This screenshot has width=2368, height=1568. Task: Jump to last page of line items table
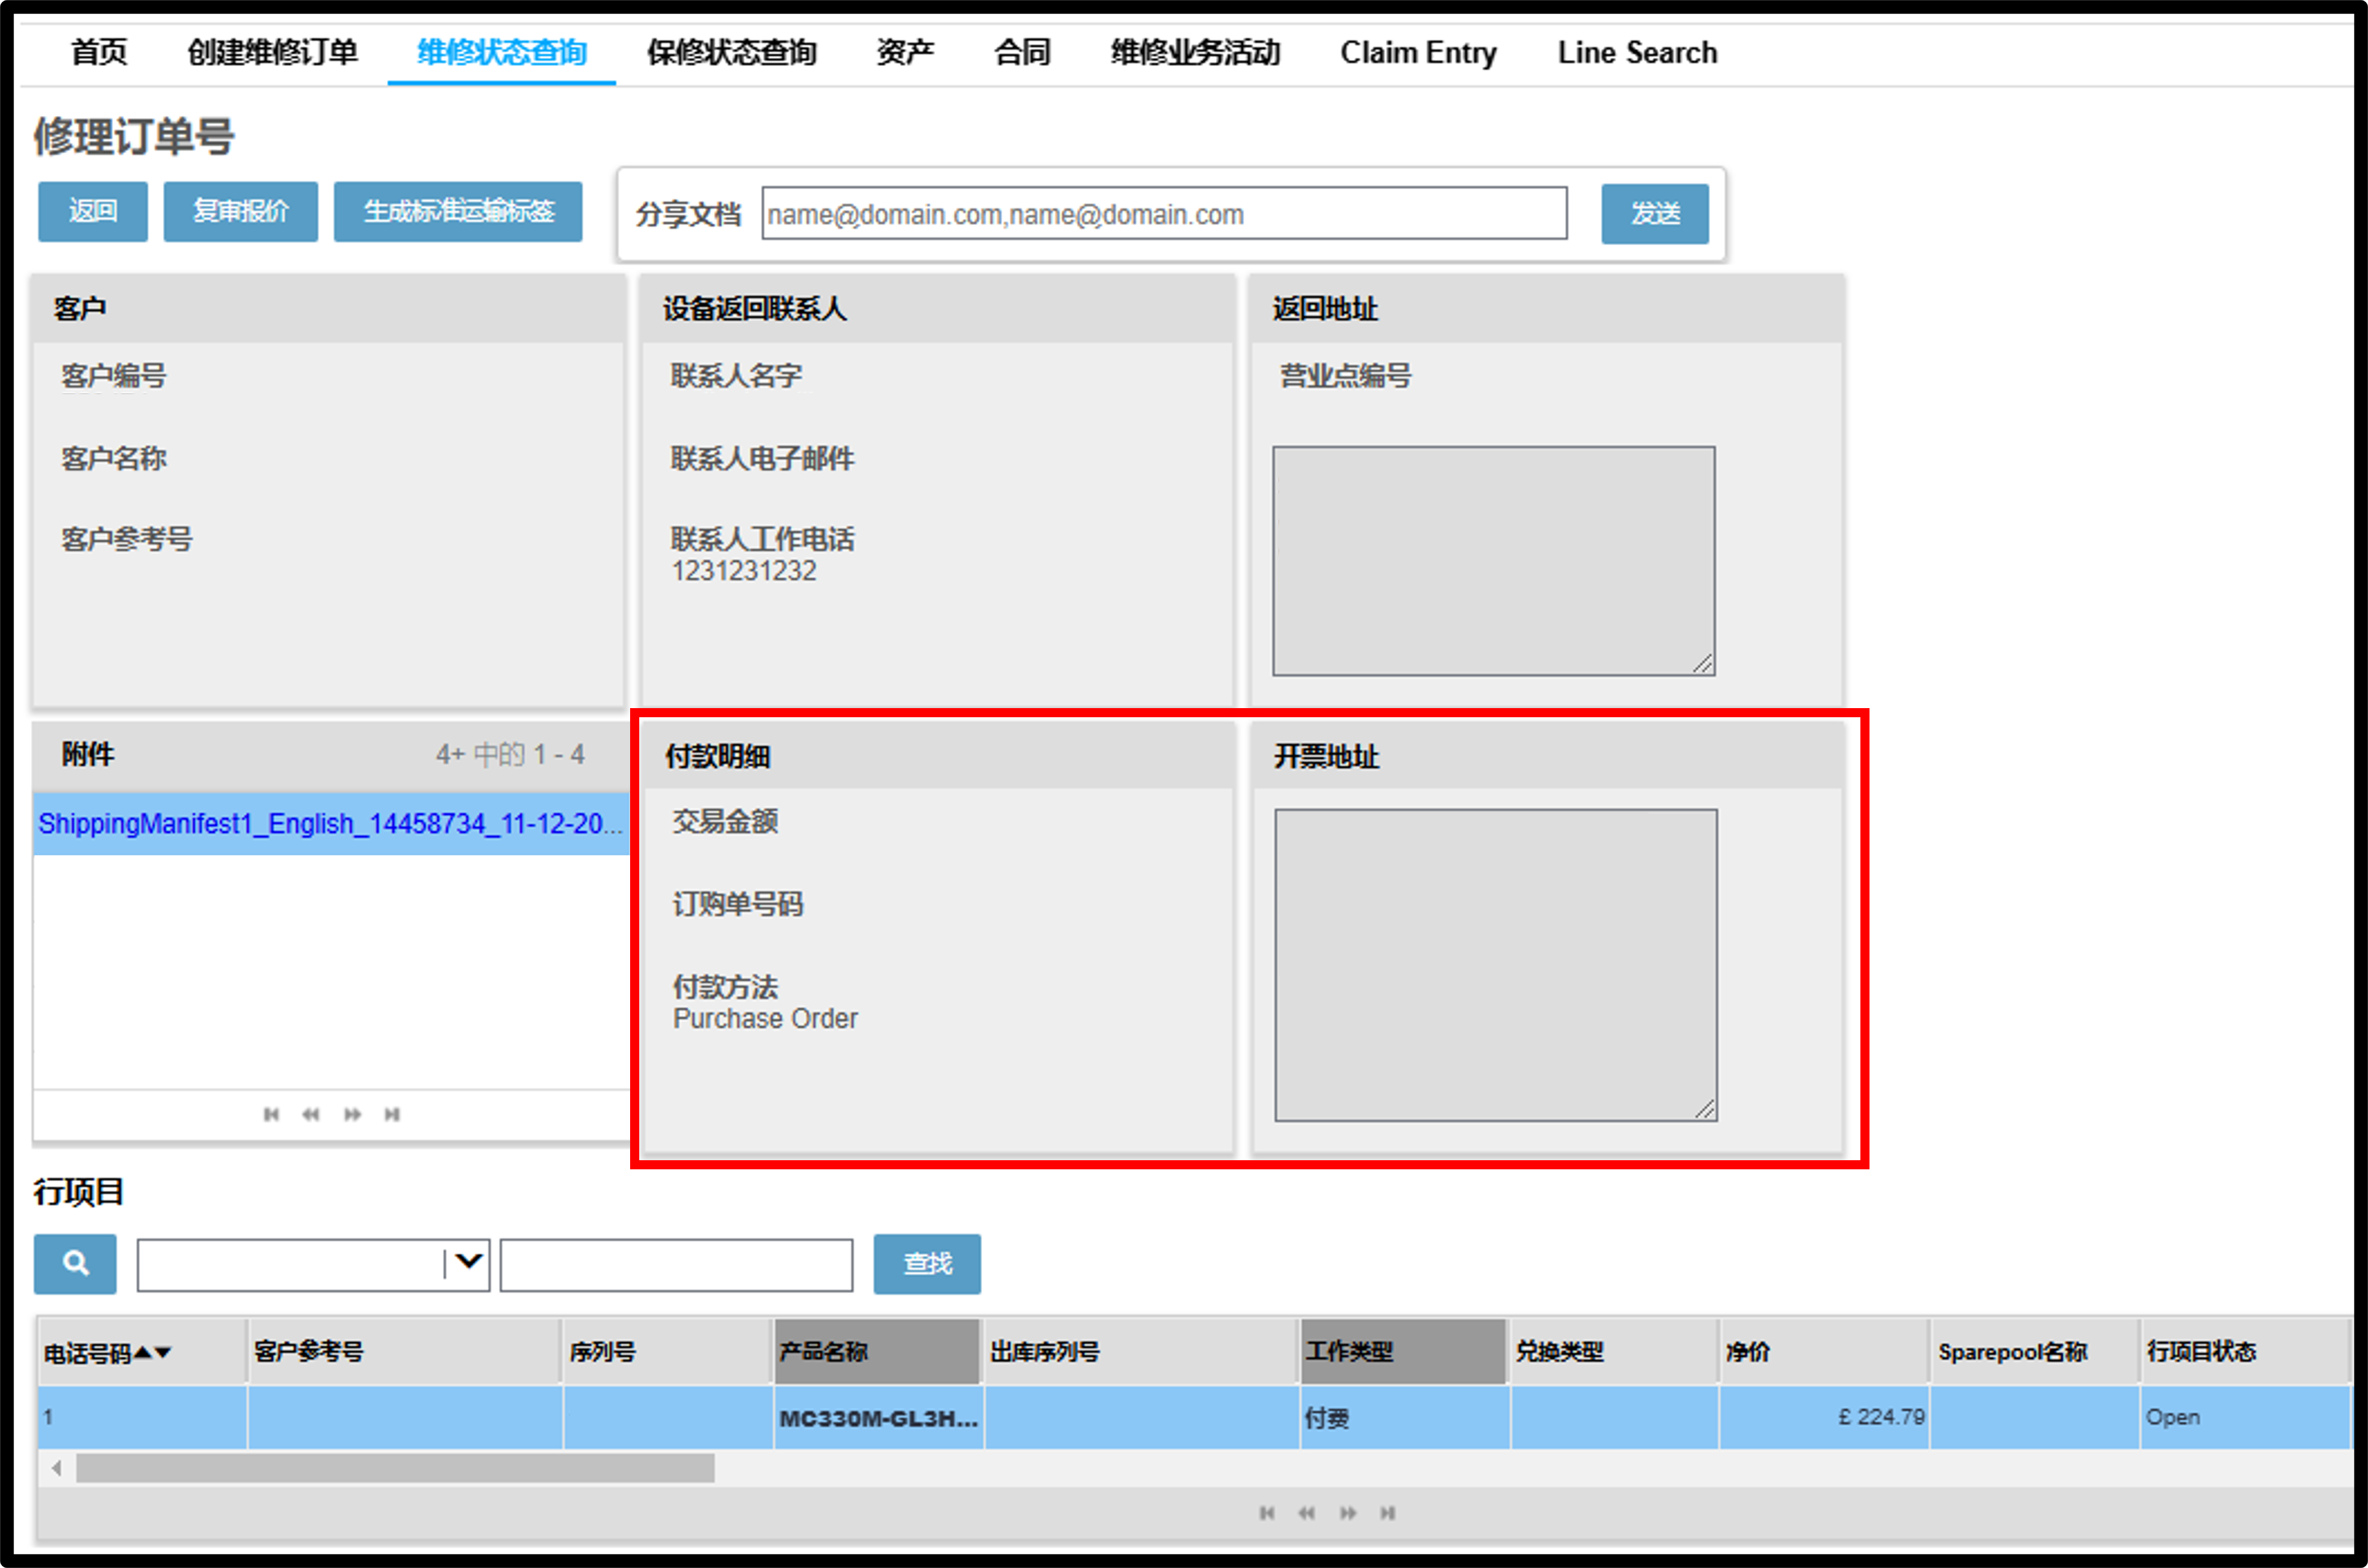tap(1388, 1513)
